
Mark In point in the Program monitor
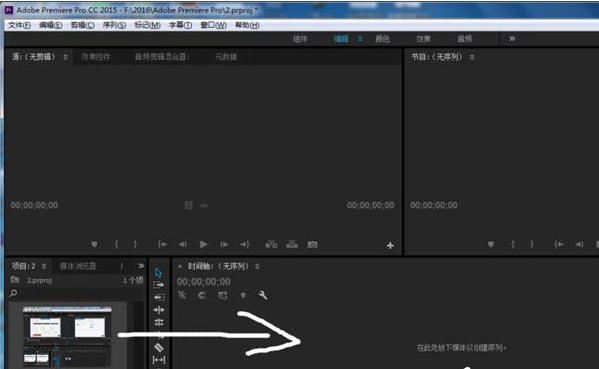click(x=513, y=244)
